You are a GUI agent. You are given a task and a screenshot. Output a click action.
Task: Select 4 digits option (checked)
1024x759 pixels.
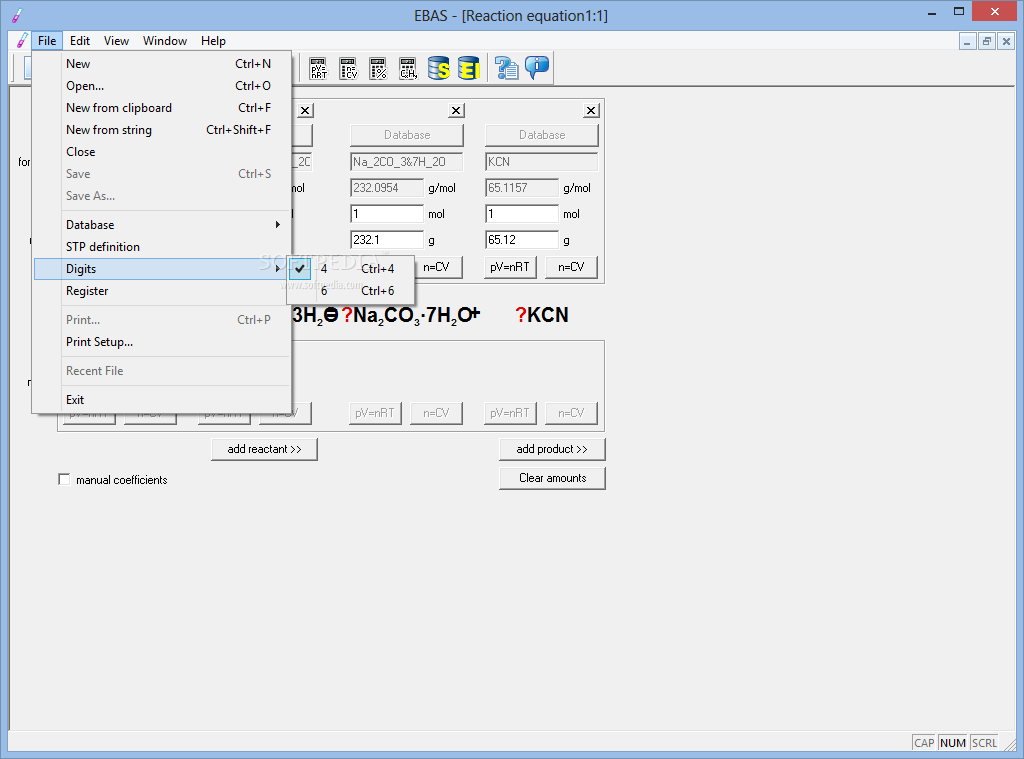(350, 268)
